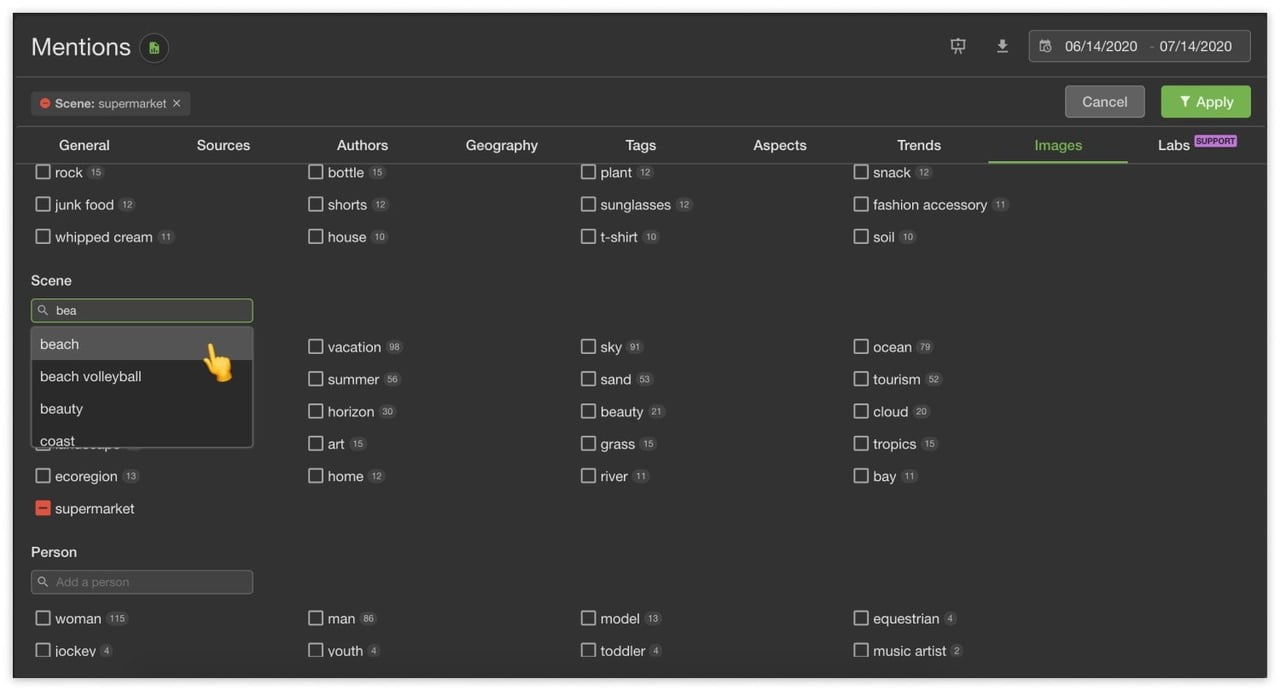Image resolution: width=1280 pixels, height=690 pixels.
Task: Click the Add a person input field
Action: 150,582
